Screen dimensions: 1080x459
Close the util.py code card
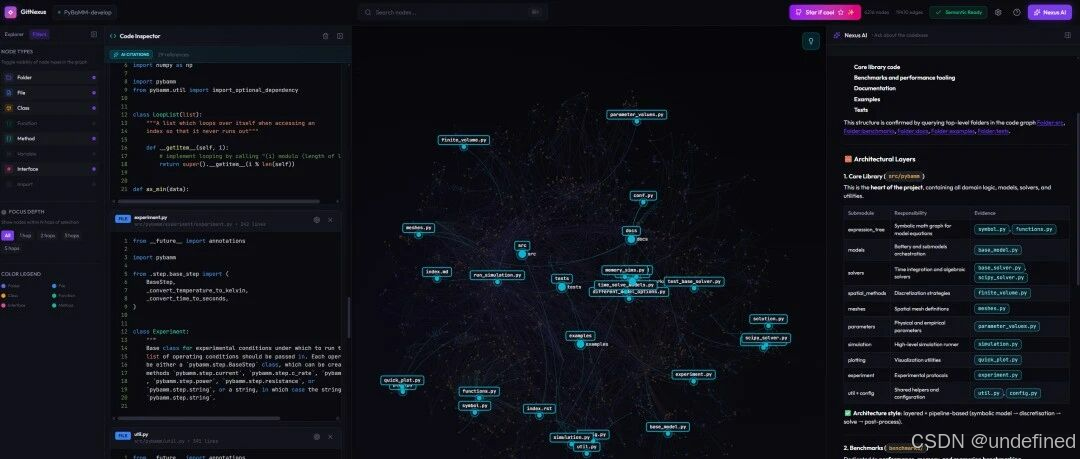pyautogui.click(x=331, y=436)
